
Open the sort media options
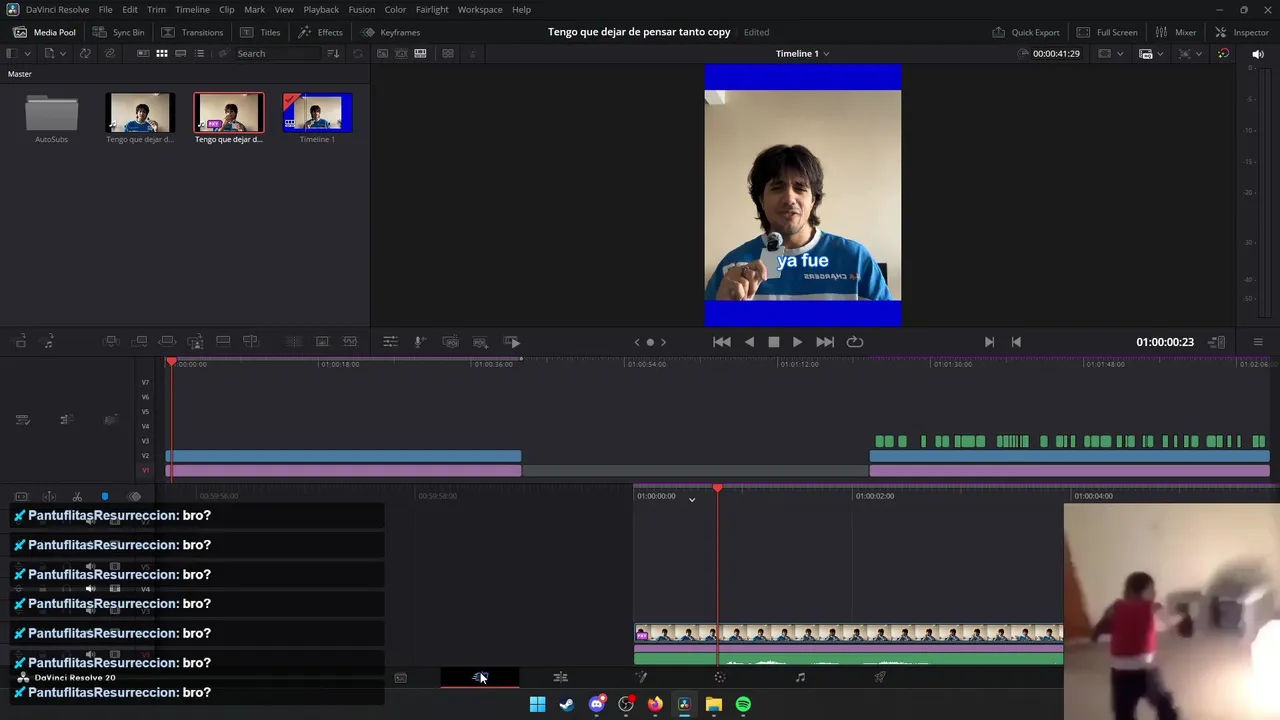[333, 53]
